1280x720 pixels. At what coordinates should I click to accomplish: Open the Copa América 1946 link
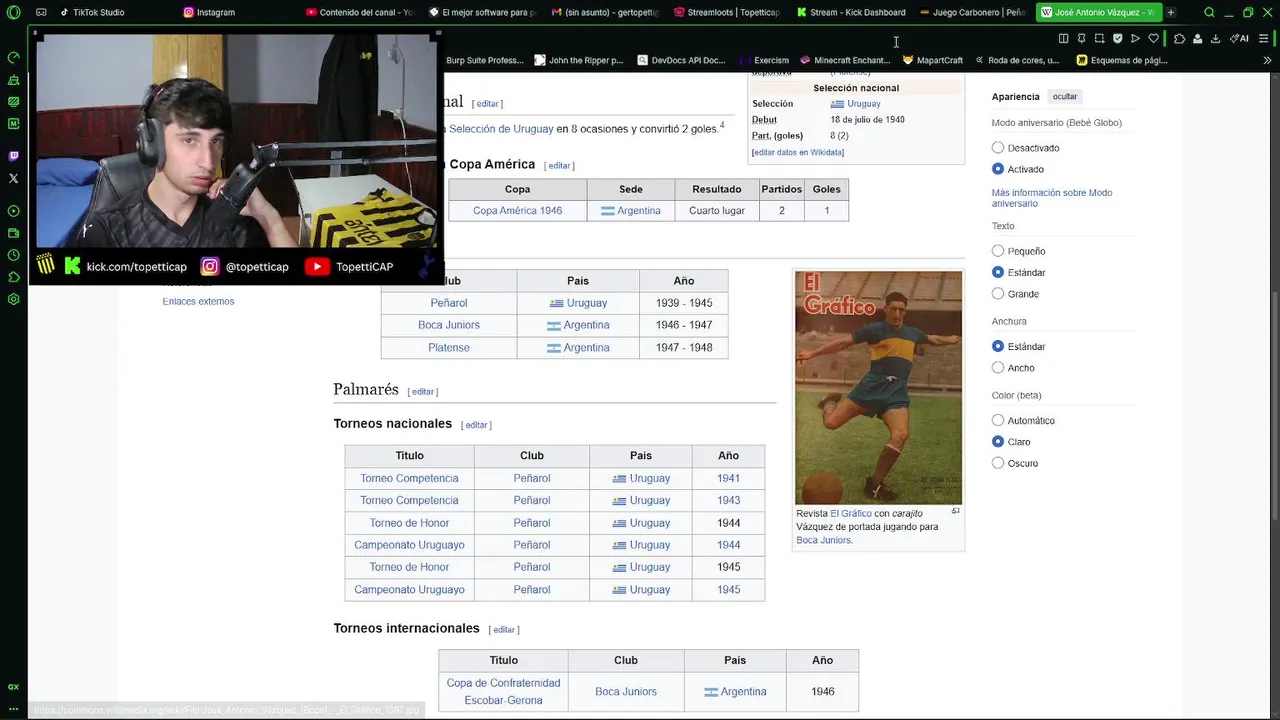coord(517,211)
